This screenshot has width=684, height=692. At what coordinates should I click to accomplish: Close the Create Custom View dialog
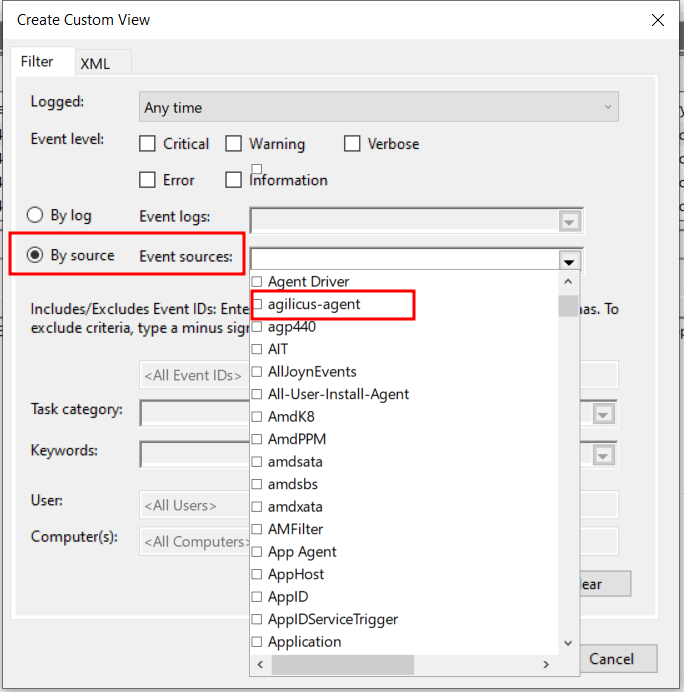pyautogui.click(x=657, y=19)
